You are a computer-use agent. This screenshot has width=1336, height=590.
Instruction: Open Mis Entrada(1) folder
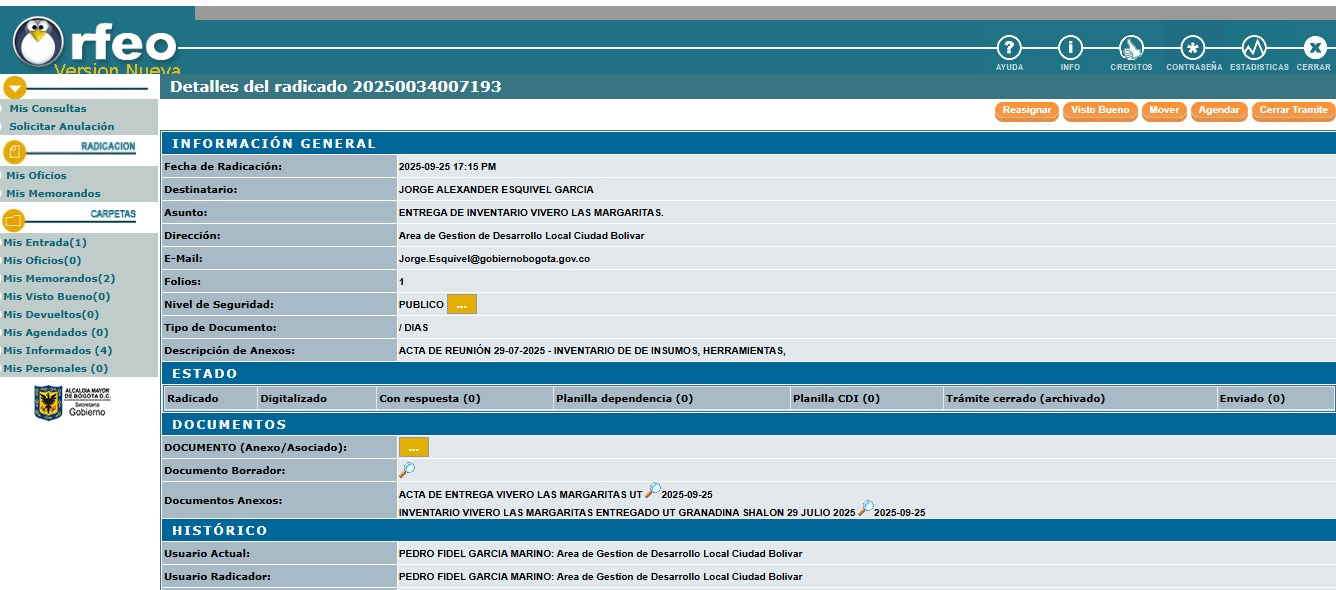coord(45,243)
